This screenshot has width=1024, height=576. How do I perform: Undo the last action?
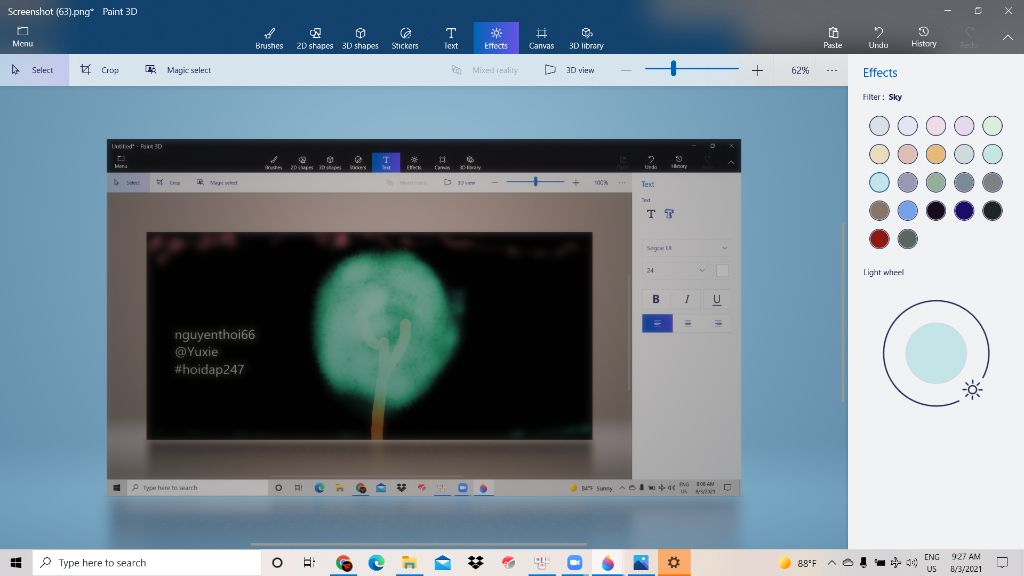[x=878, y=38]
